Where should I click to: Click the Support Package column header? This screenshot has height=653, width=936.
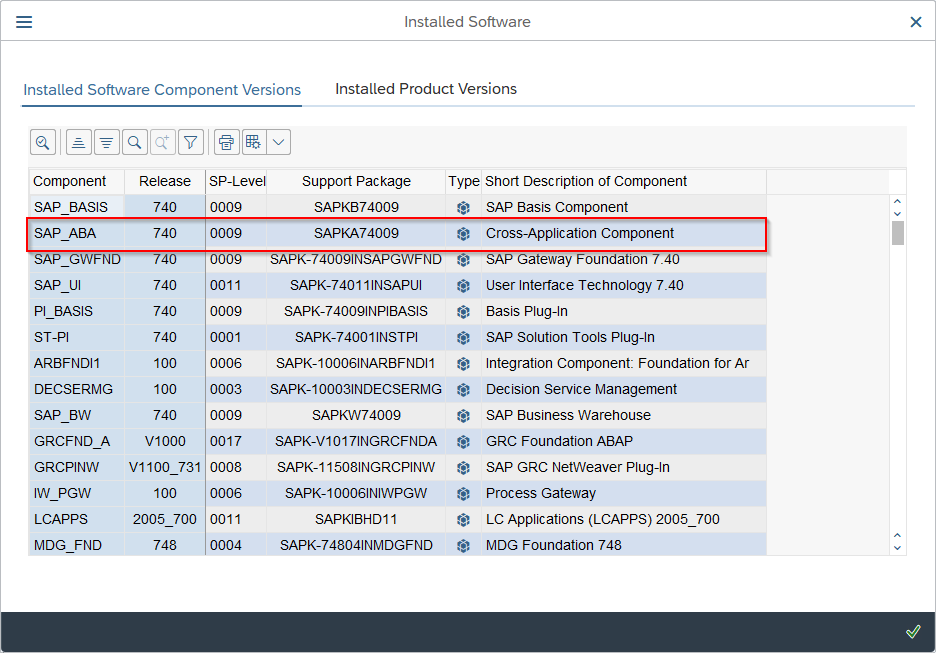[356, 182]
